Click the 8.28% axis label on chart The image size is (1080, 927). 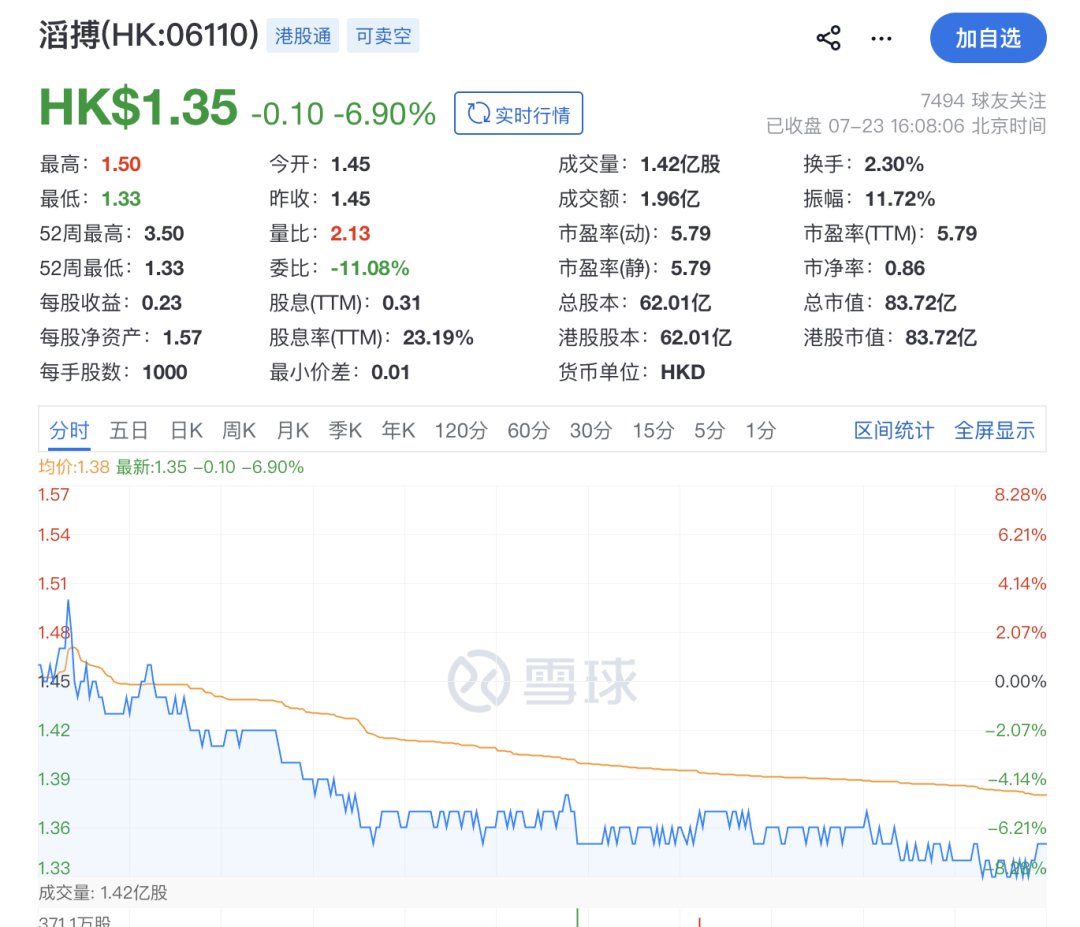(1020, 494)
